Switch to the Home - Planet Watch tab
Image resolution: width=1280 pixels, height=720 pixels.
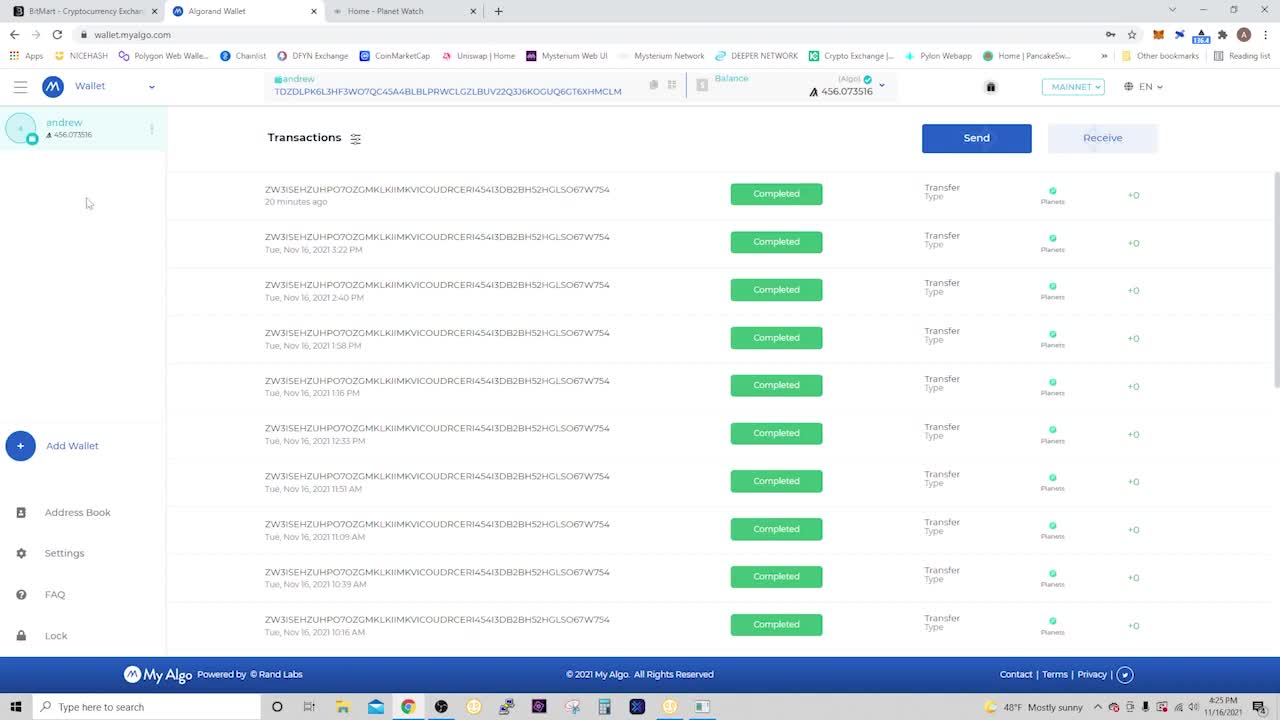tap(405, 11)
